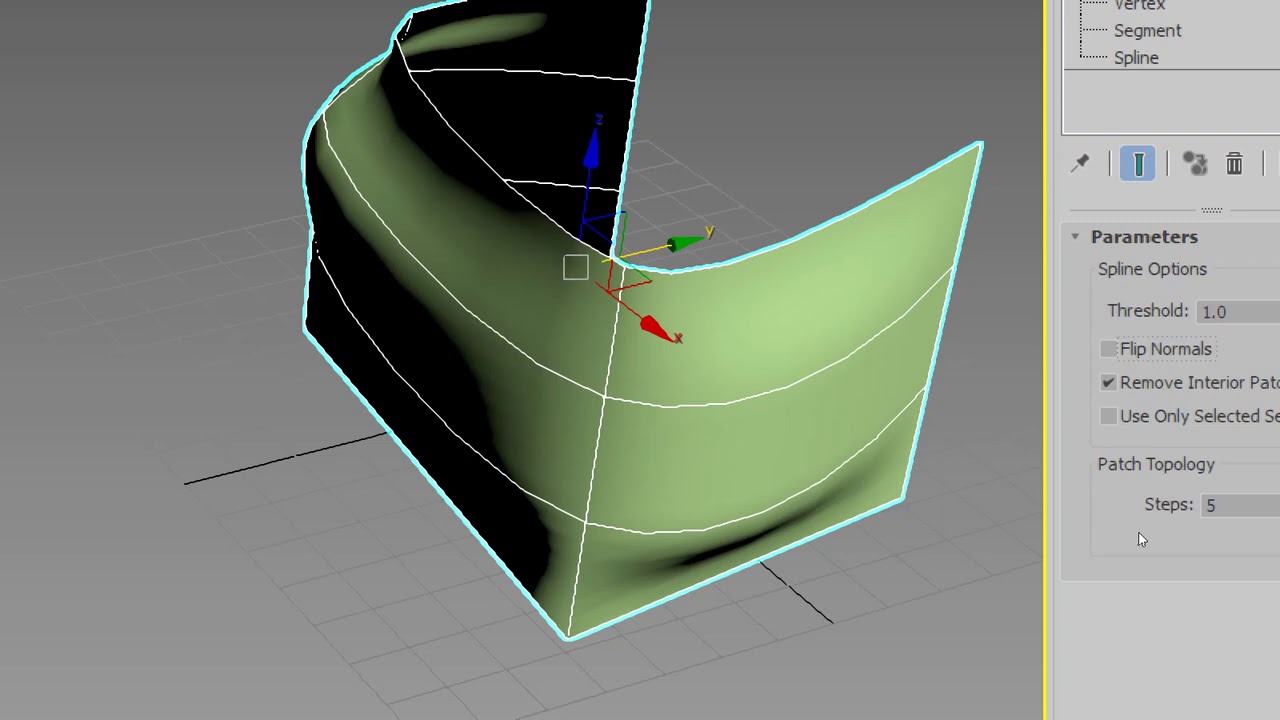Screen dimensions: 1280x720
Task: Click the Threshold value field
Action: point(1238,312)
